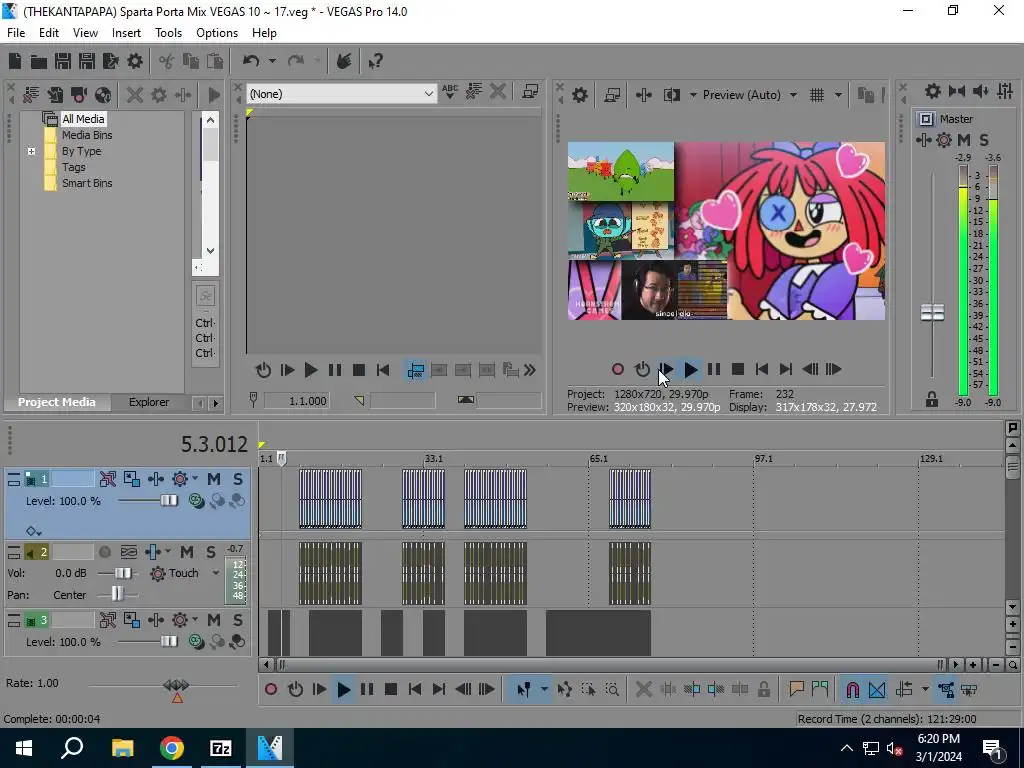Click the Render As icon
Image resolution: width=1024 pixels, height=768 pixels.
111,61
